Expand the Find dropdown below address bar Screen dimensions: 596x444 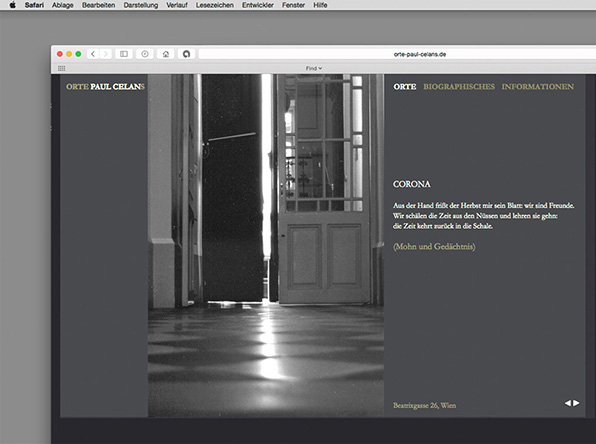coord(314,68)
